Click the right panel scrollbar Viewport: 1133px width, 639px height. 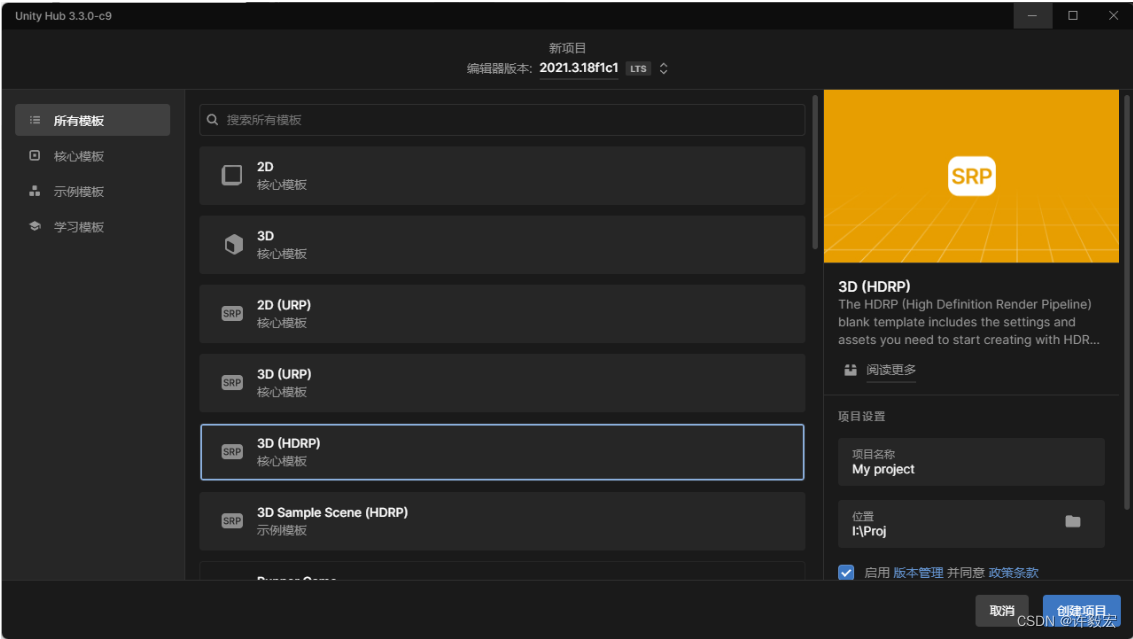[x=1126, y=302]
